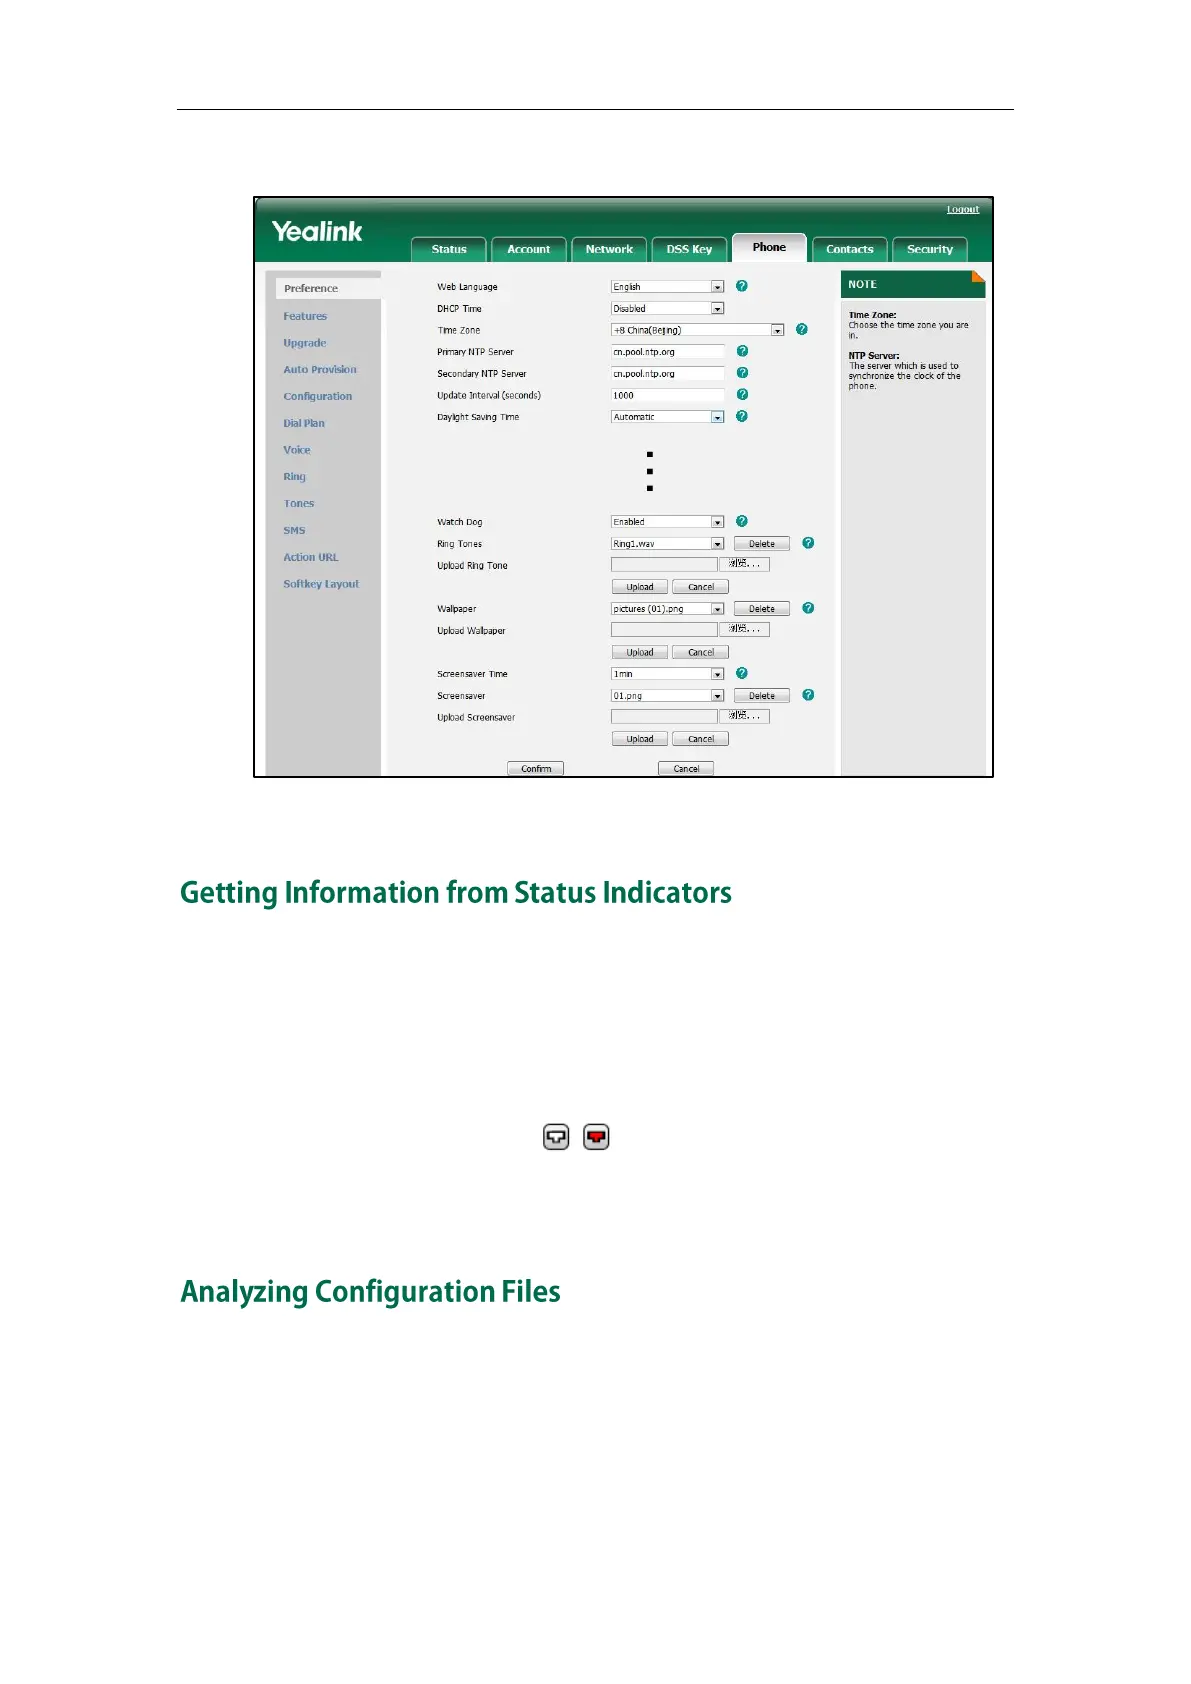This screenshot has width=1191, height=1684.
Task: Go to the Network tab
Action: point(609,249)
